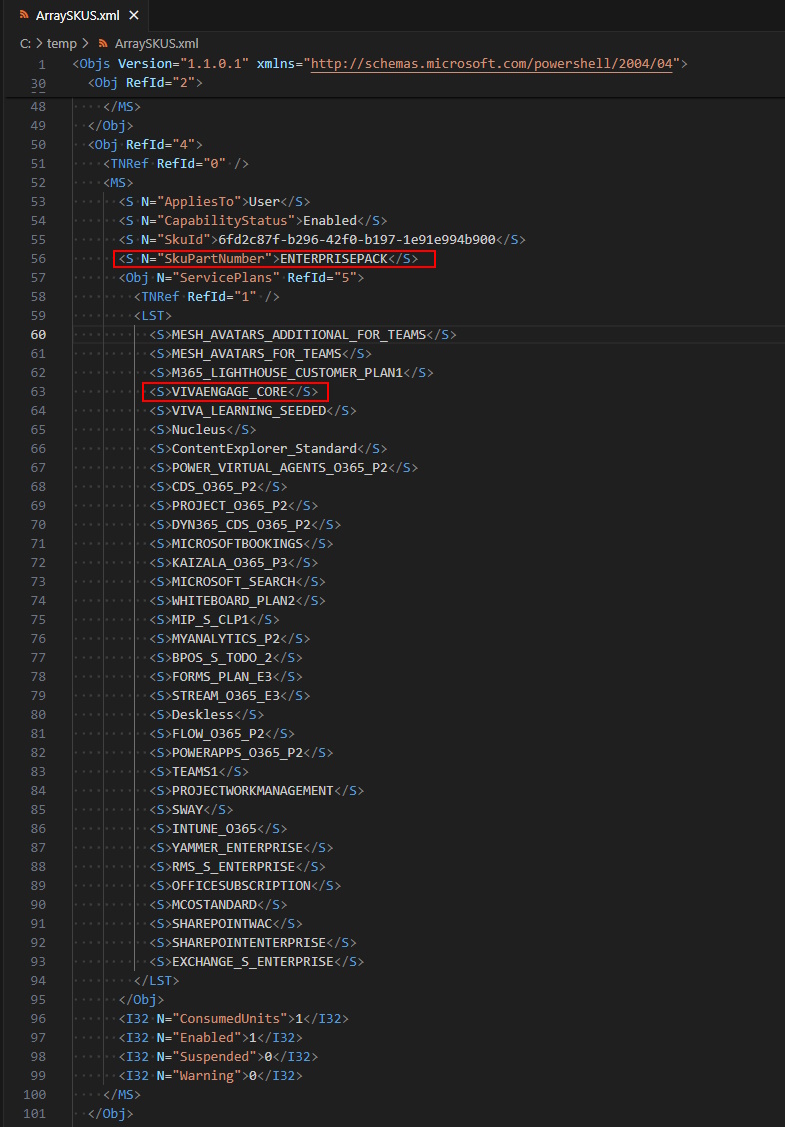Open the 'temp' breadcrumb folder
Image resolution: width=785 pixels, height=1127 pixels.
pos(62,43)
